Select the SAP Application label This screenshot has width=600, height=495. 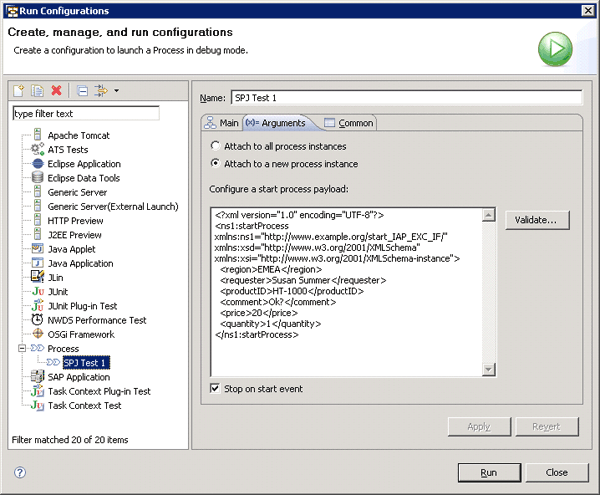(x=78, y=377)
